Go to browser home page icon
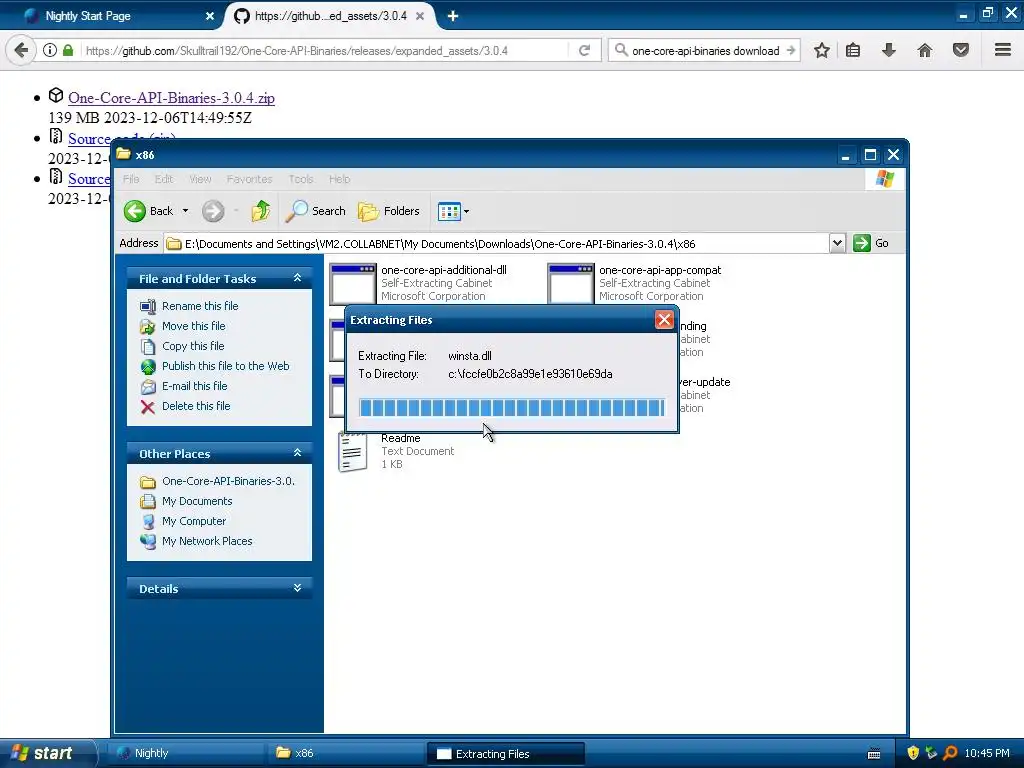Image resolution: width=1024 pixels, height=768 pixels. click(925, 50)
